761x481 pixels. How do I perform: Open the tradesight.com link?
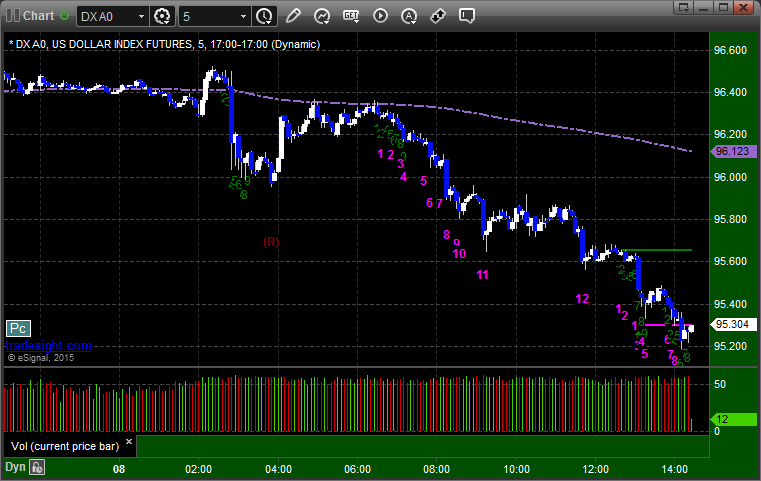point(49,346)
